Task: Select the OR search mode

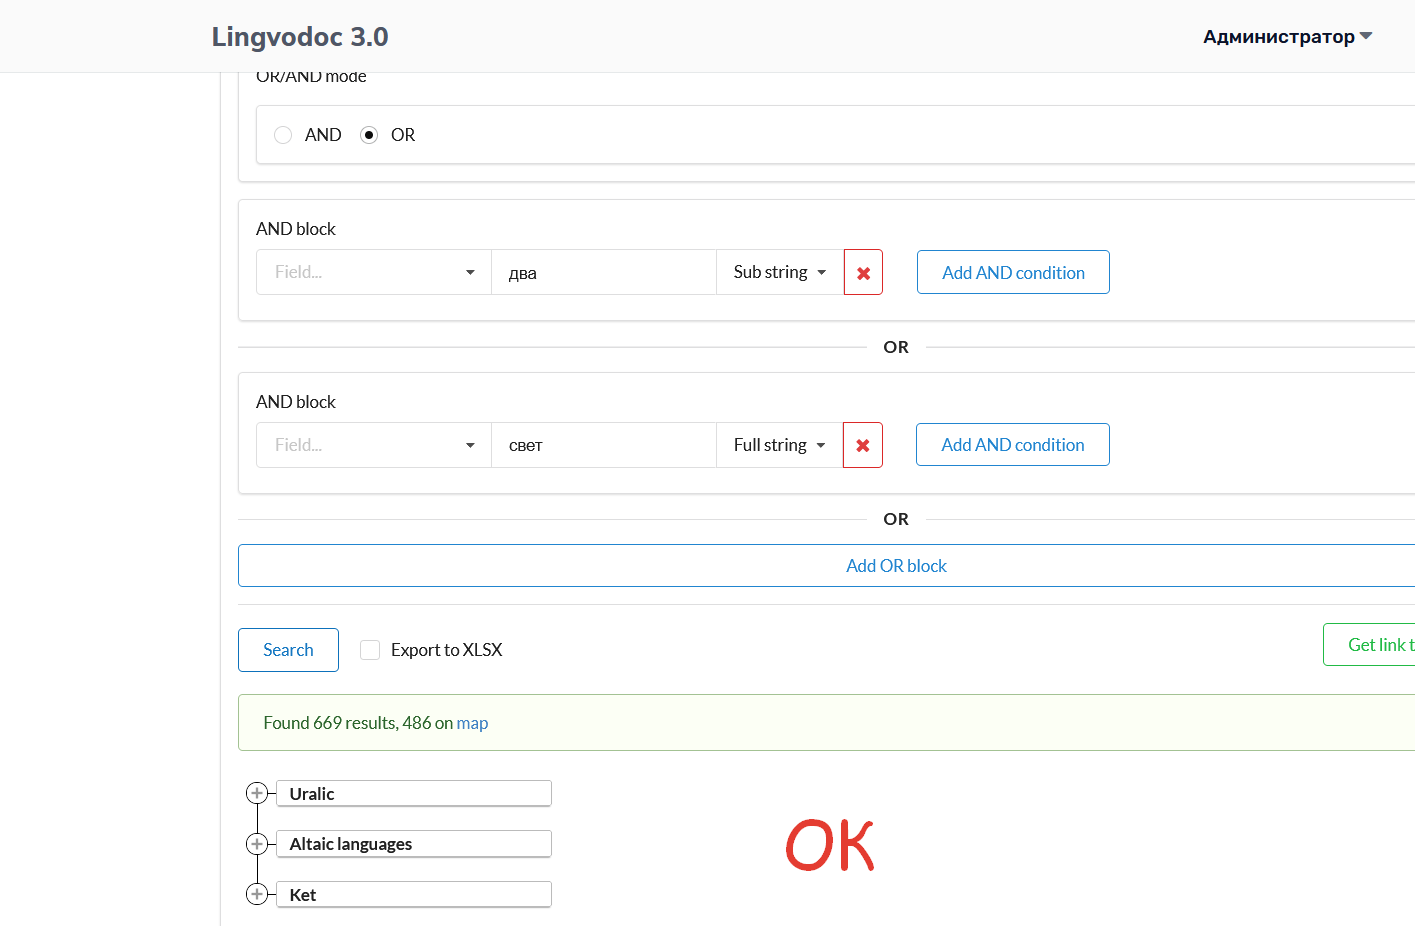Action: (x=370, y=134)
